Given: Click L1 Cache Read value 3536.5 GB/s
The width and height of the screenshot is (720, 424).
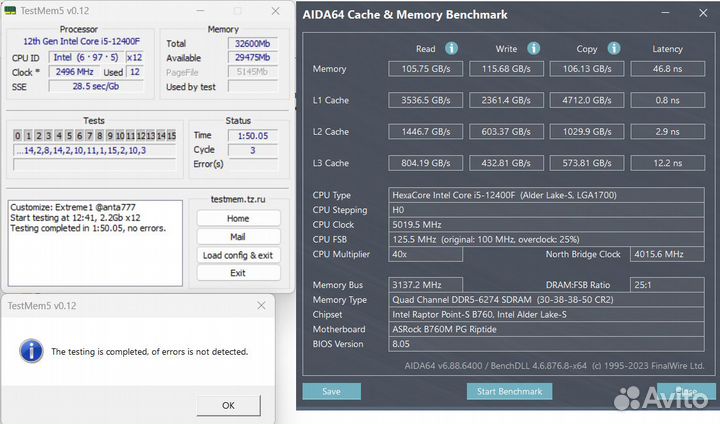Looking at the screenshot, I should click(426, 100).
